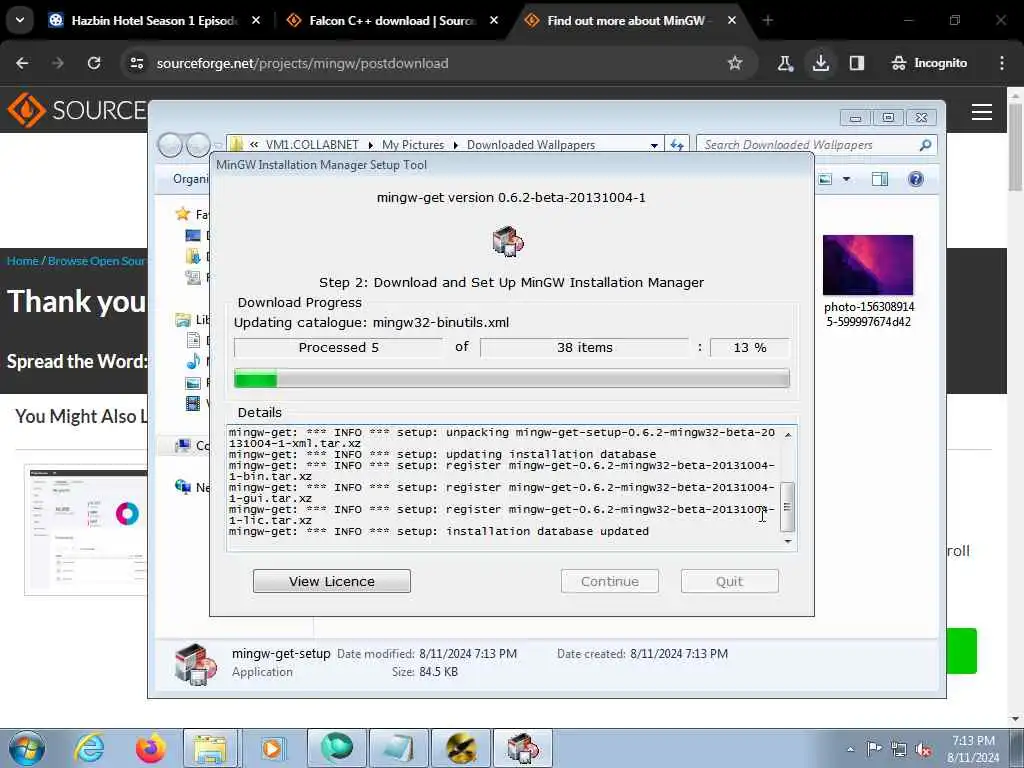Click the SourceForge logo
Image resolution: width=1024 pixels, height=768 pixels.
[x=76, y=110]
